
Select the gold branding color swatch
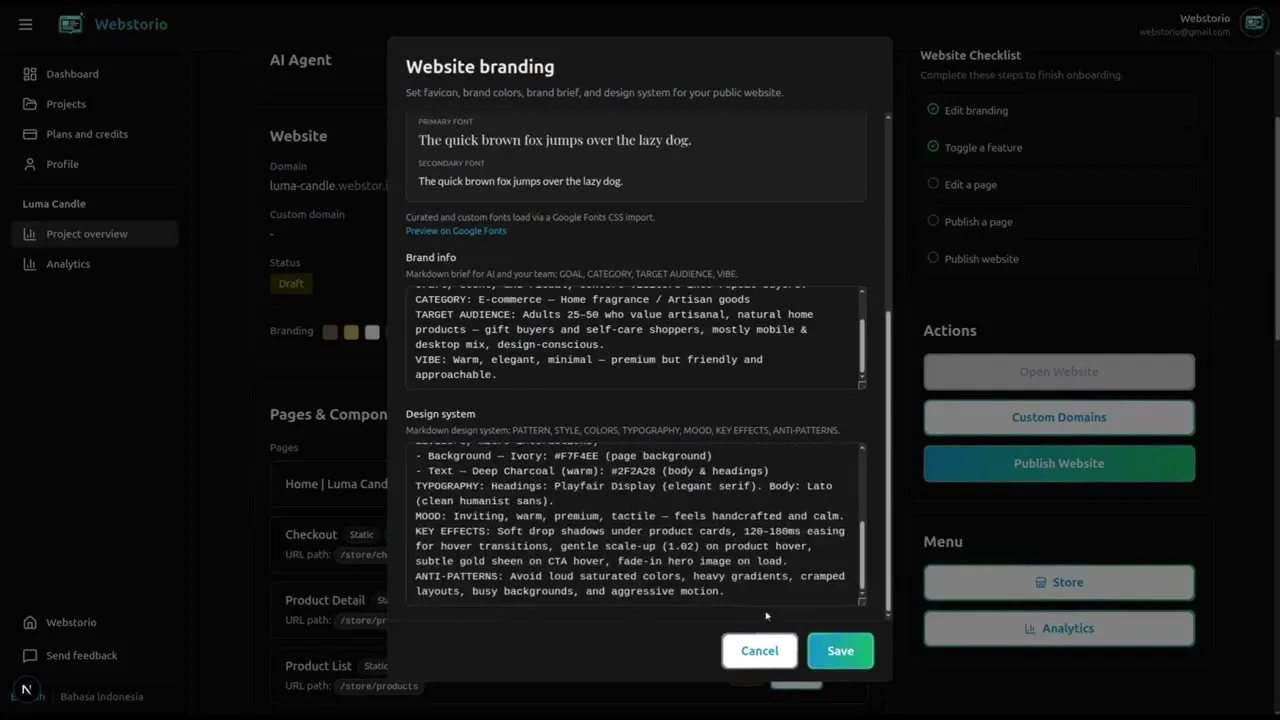point(351,332)
